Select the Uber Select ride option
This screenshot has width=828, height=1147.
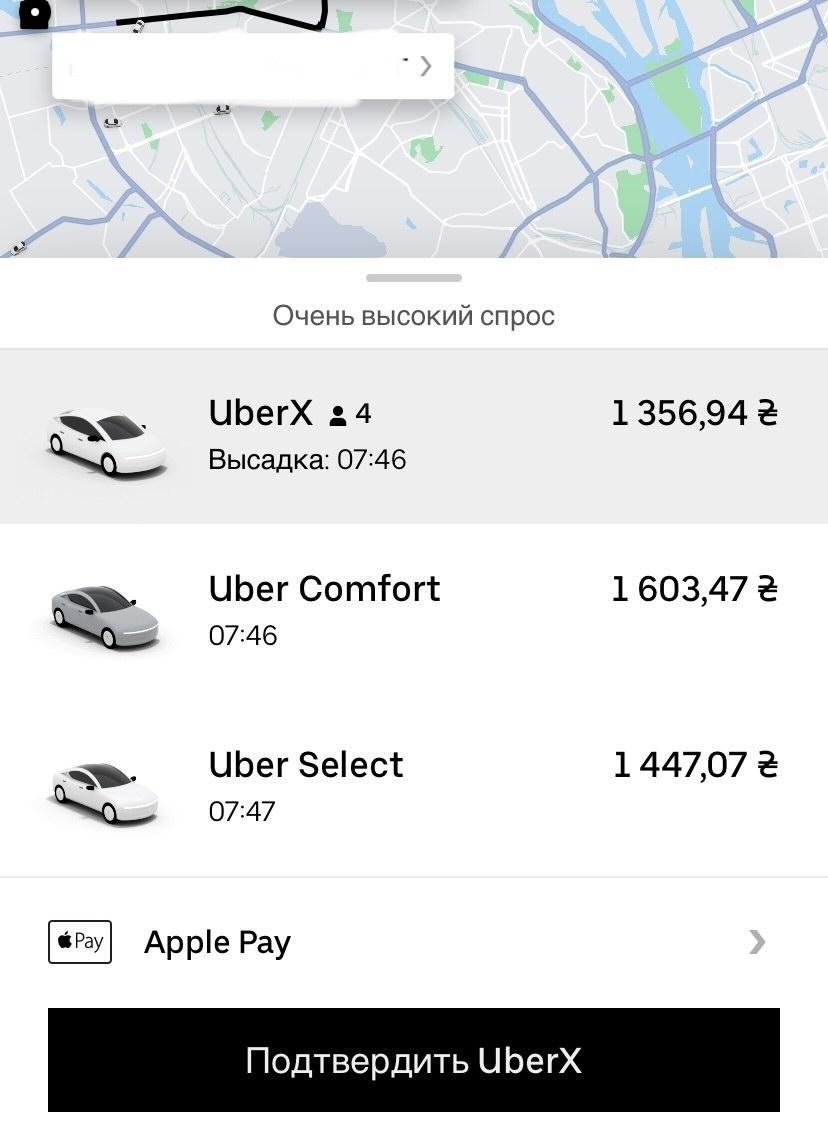tap(414, 786)
